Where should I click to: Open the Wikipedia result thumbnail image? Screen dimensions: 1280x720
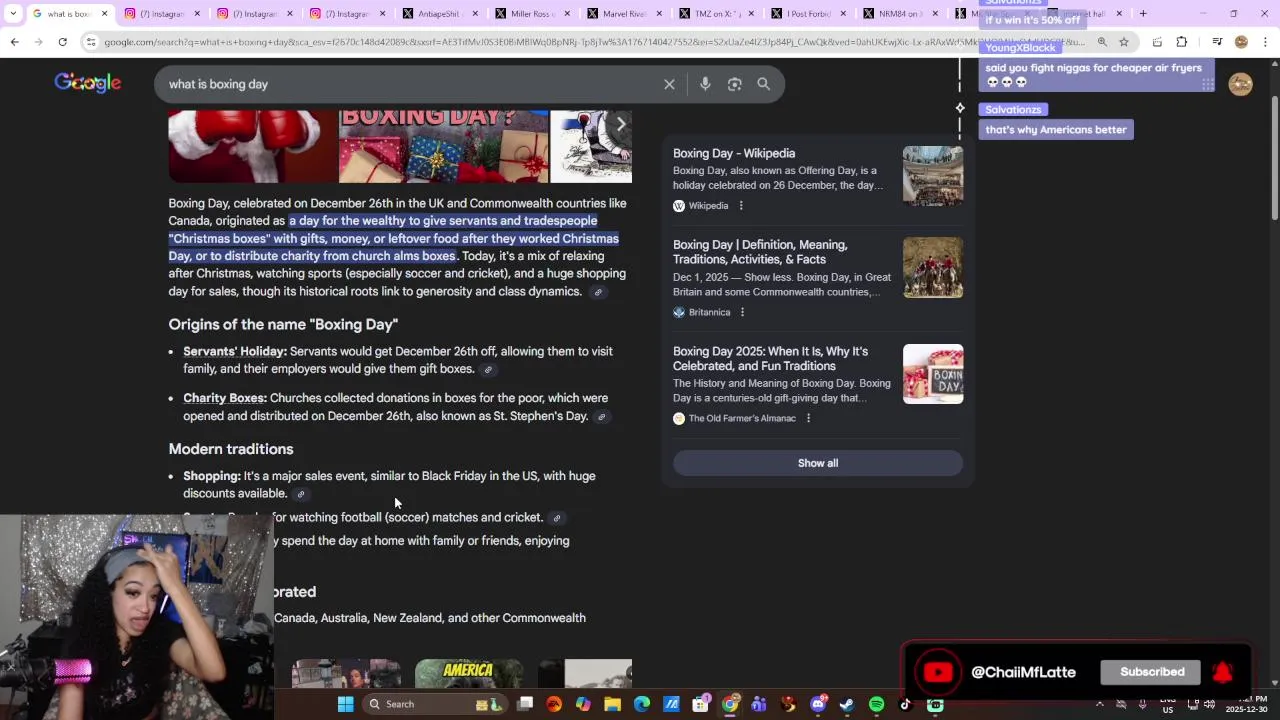[x=933, y=176]
